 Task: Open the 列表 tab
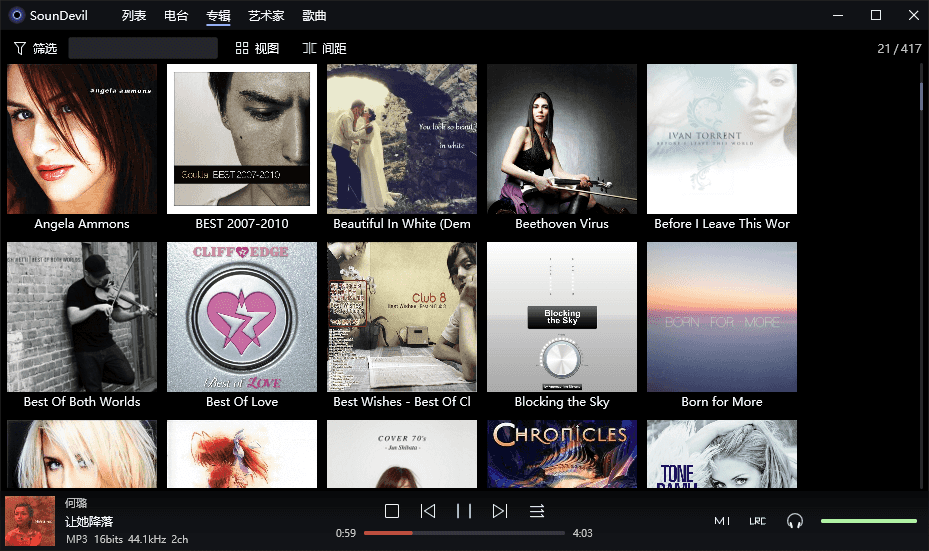click(x=134, y=16)
